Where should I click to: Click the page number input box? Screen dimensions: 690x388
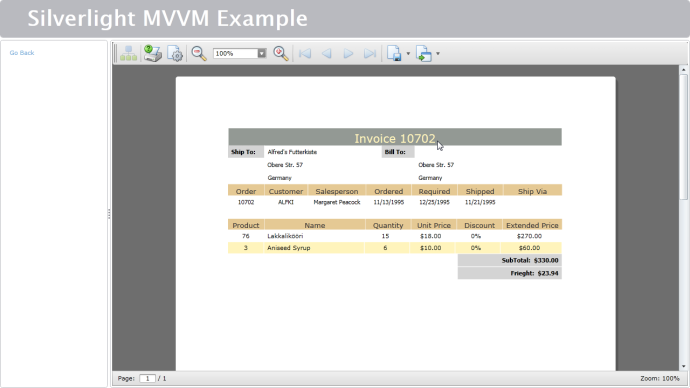tap(147, 378)
